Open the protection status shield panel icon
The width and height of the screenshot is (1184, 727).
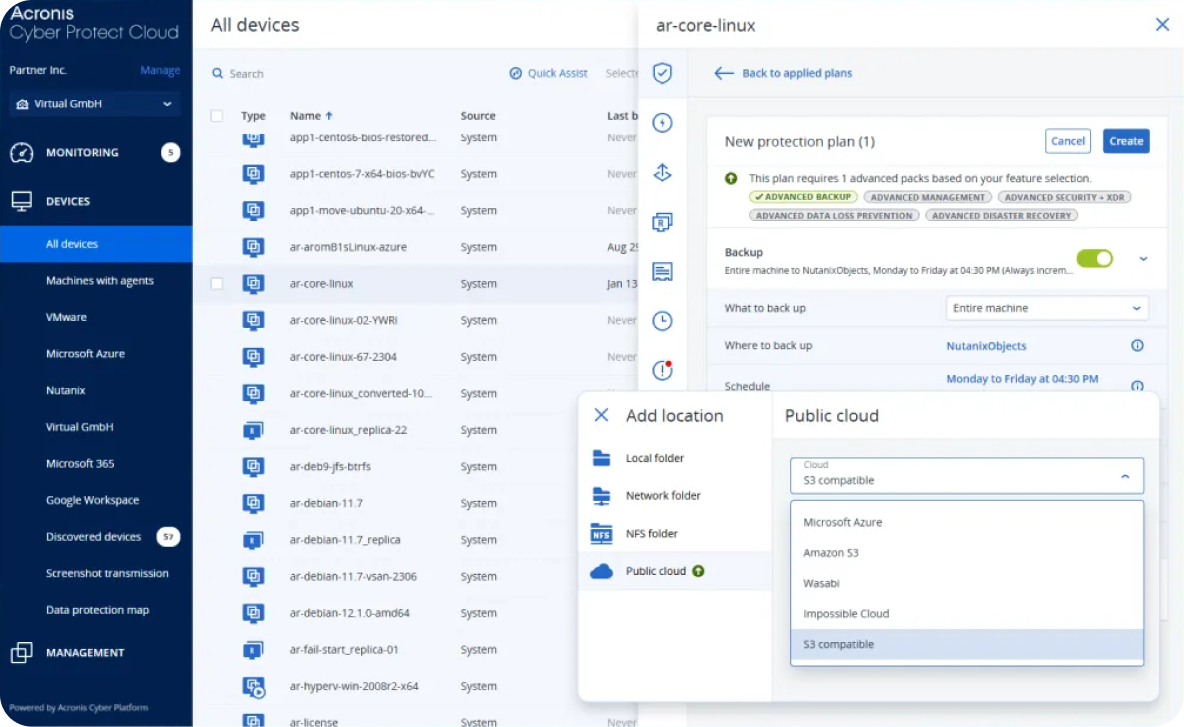click(661, 72)
